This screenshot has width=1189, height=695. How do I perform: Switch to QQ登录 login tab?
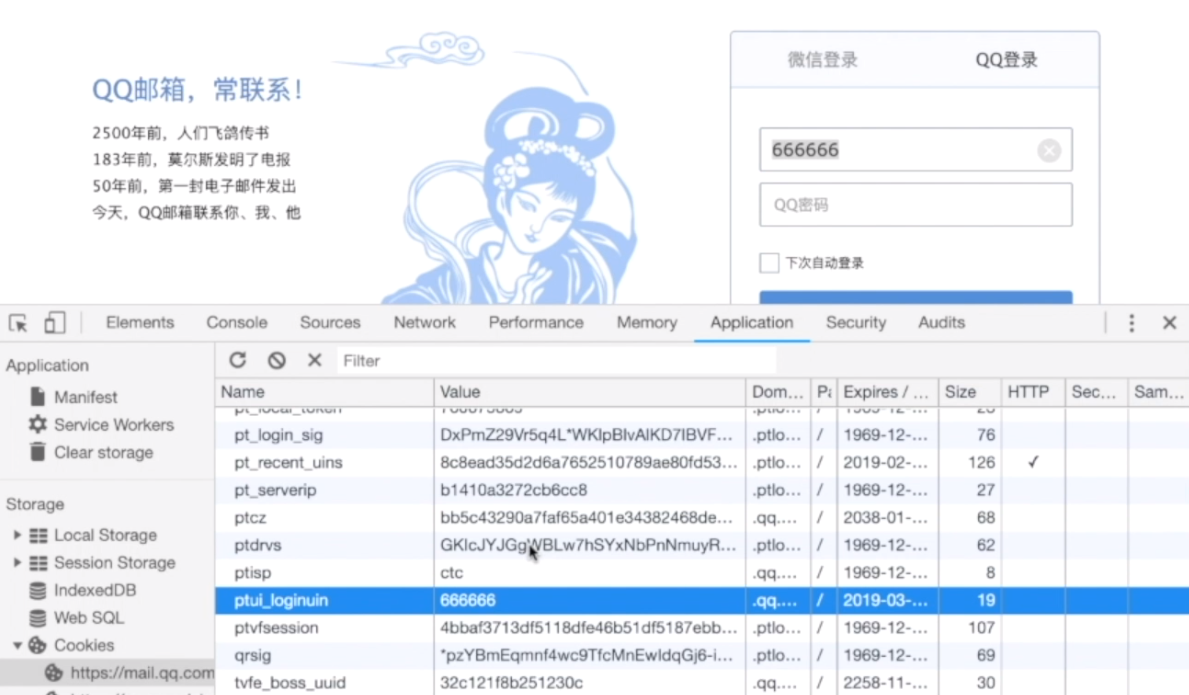pyautogui.click(x=1006, y=60)
